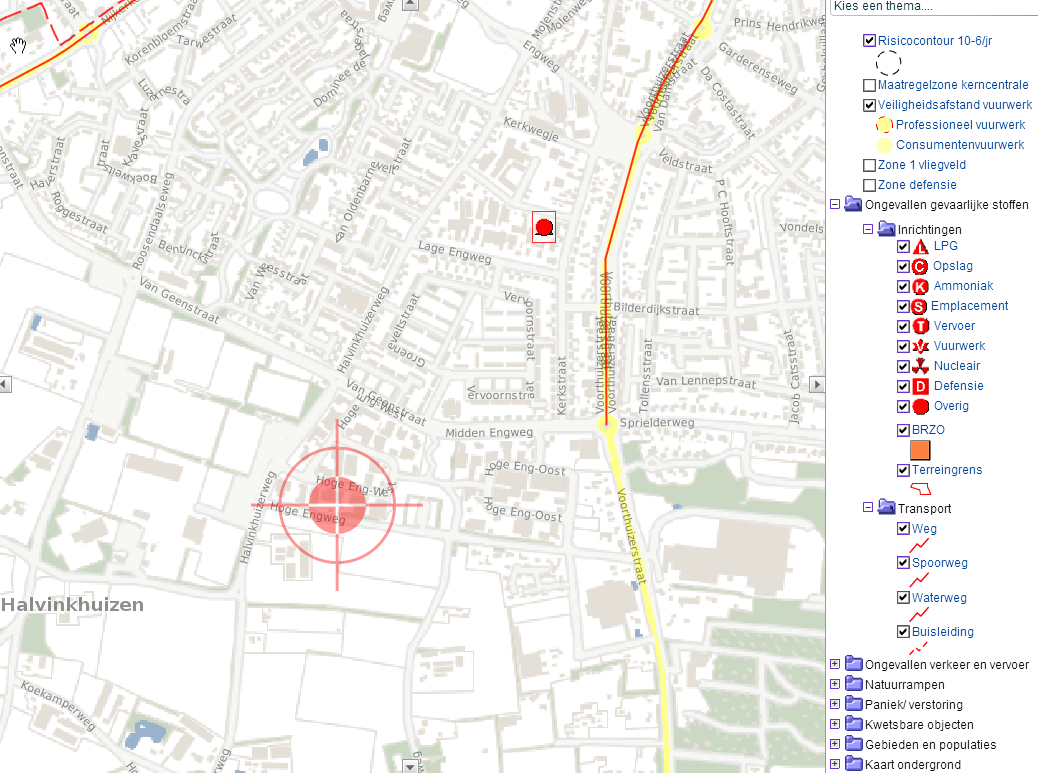This screenshot has width=1038, height=773.
Task: Click the Nucleair radiation symbol icon
Action: click(x=920, y=366)
